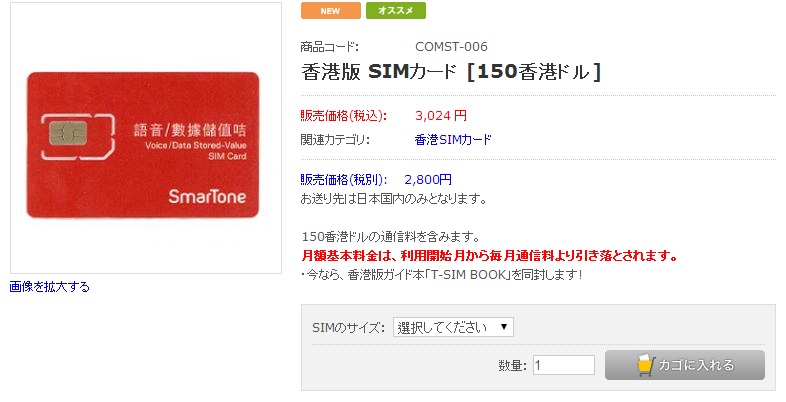
Task: Click the green オススメ badge
Action: 396,11
